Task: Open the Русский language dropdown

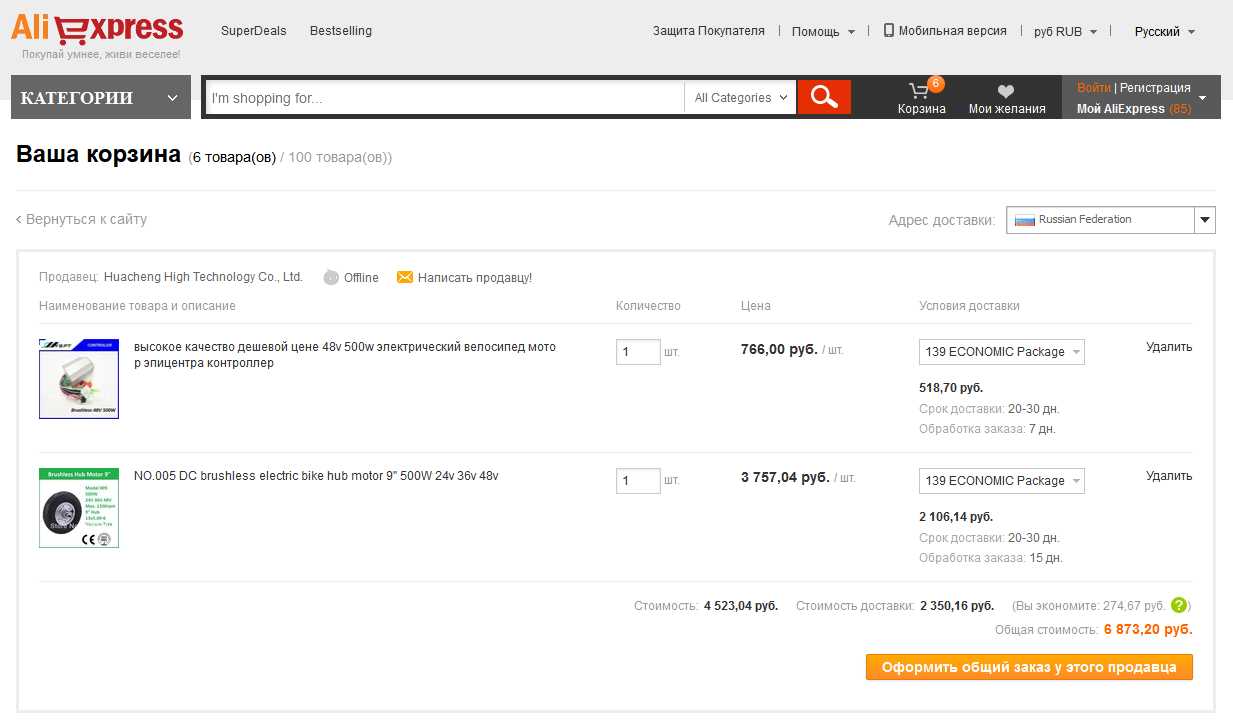Action: [x=1165, y=31]
